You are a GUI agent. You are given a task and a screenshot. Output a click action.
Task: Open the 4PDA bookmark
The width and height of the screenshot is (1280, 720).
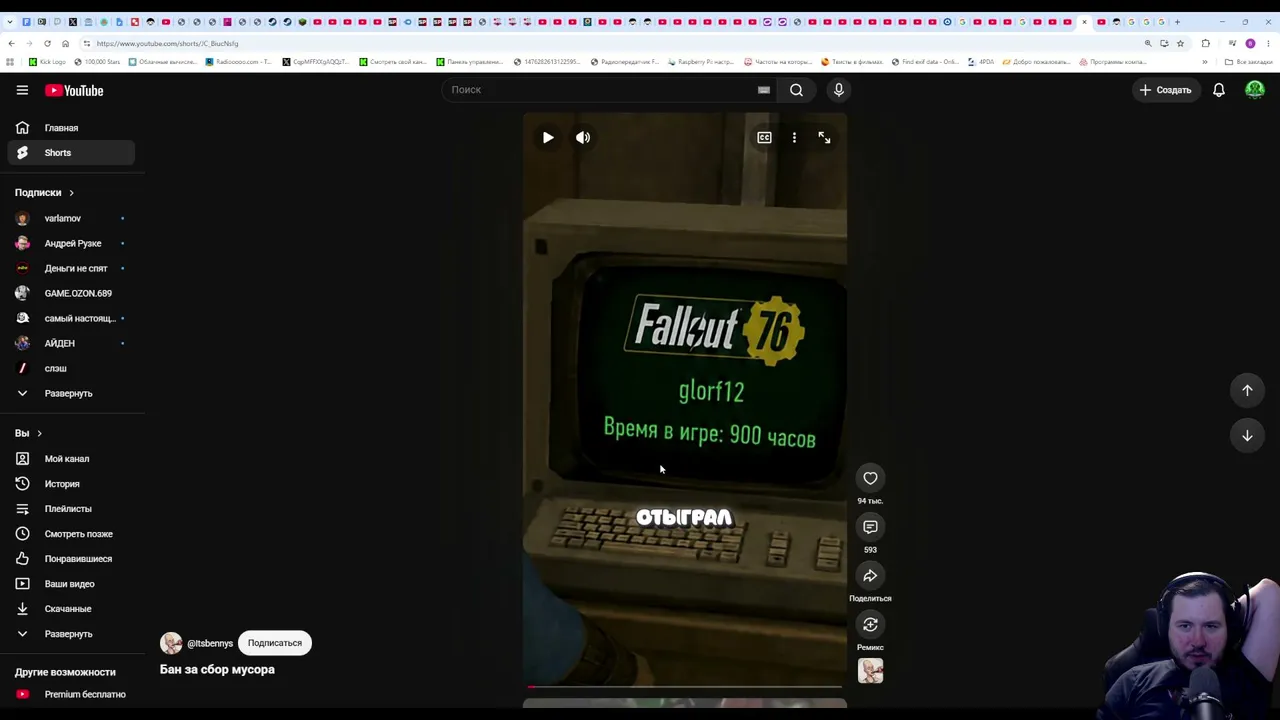pyautogui.click(x=981, y=62)
